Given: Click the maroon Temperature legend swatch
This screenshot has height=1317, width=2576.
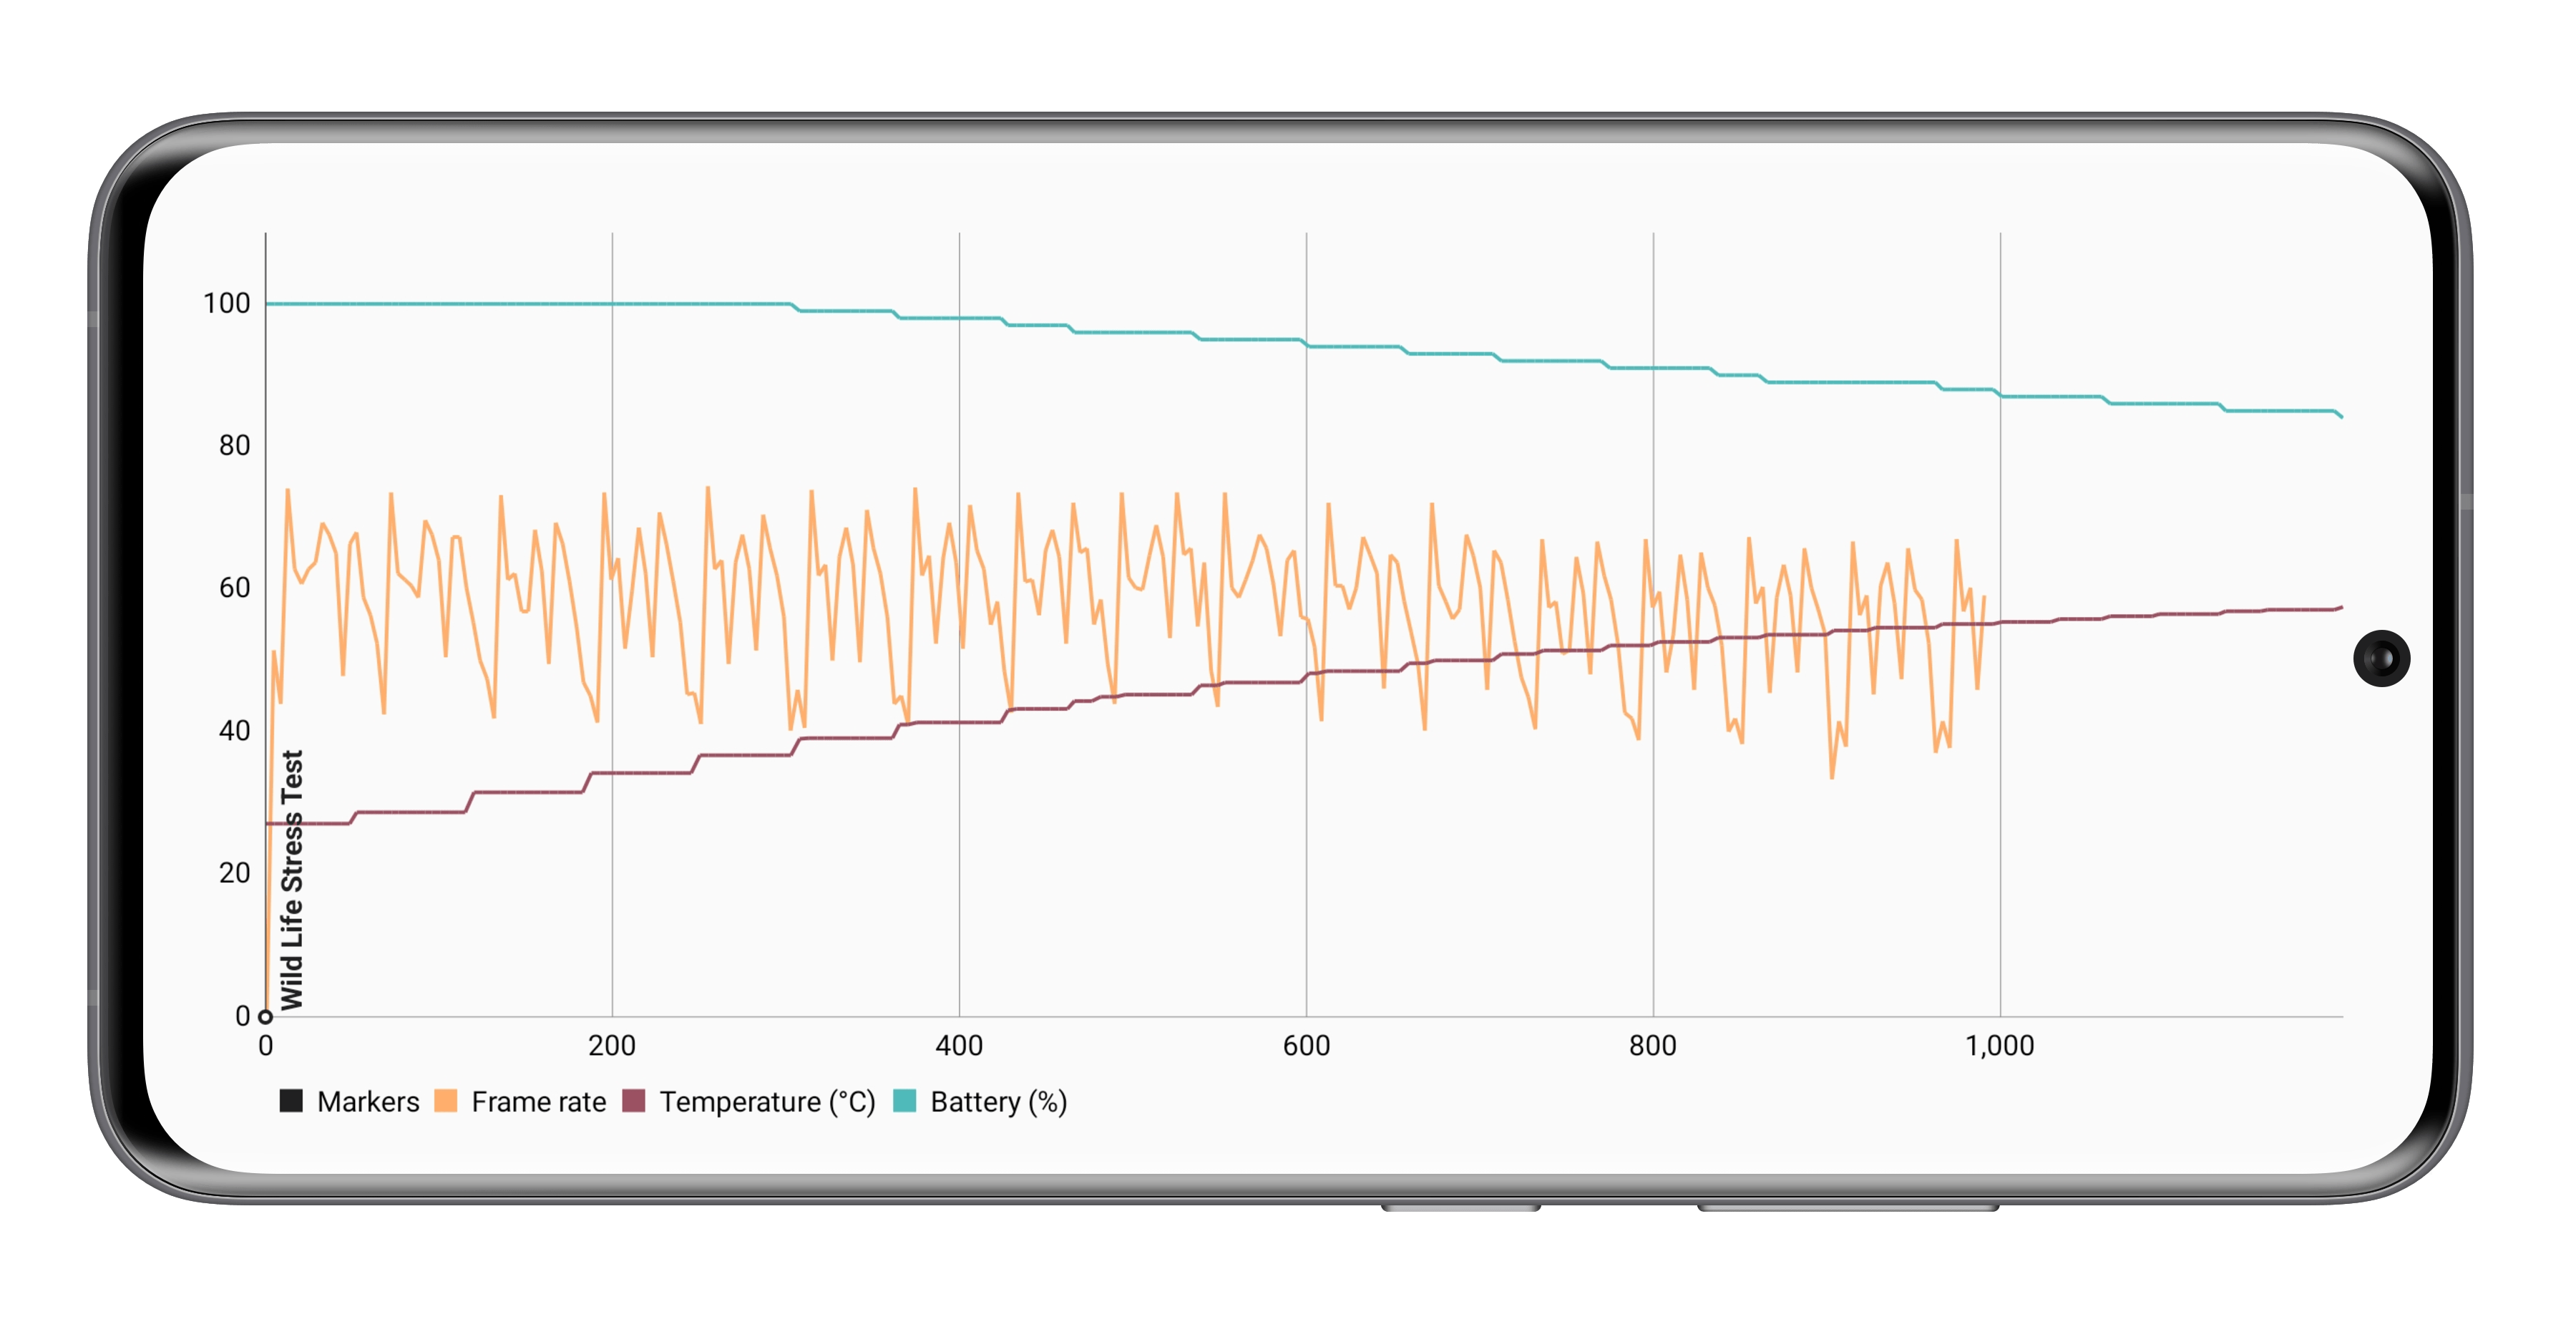Looking at the screenshot, I should point(633,1101).
